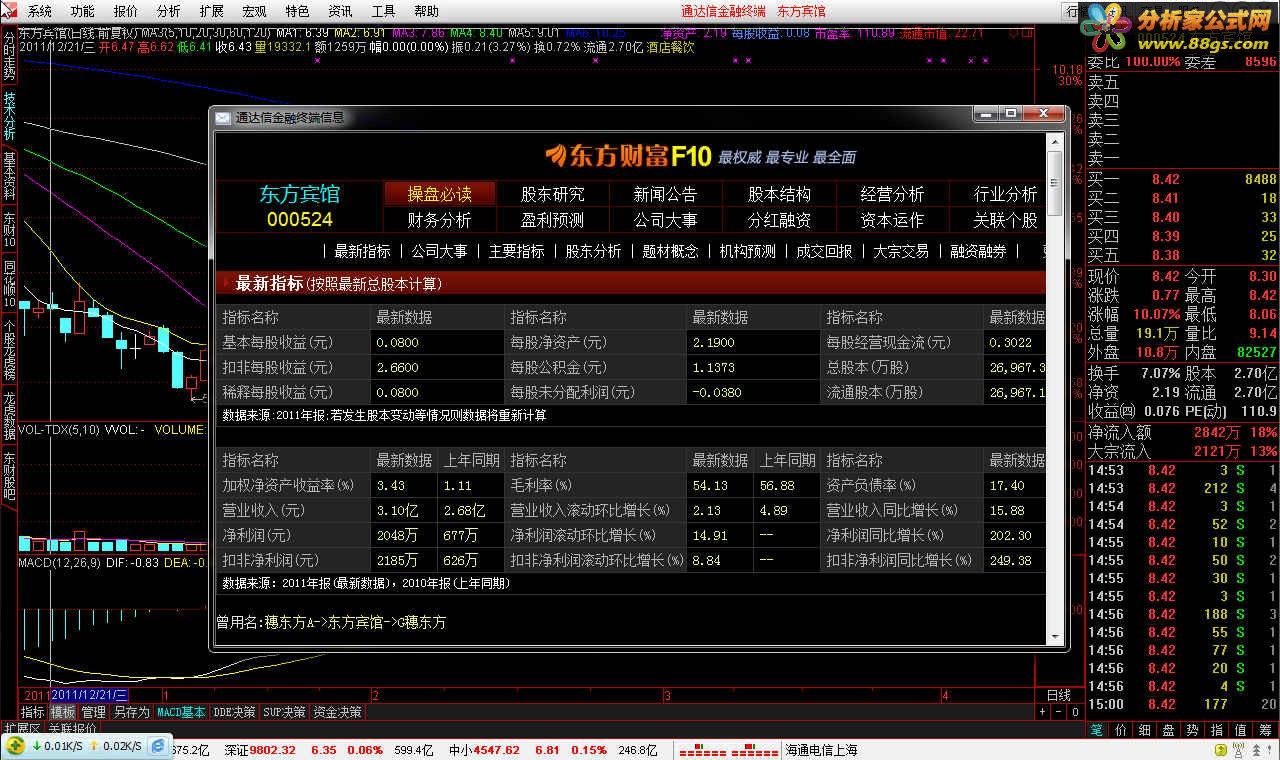Select the 细 tab in quote panel

(1145, 730)
